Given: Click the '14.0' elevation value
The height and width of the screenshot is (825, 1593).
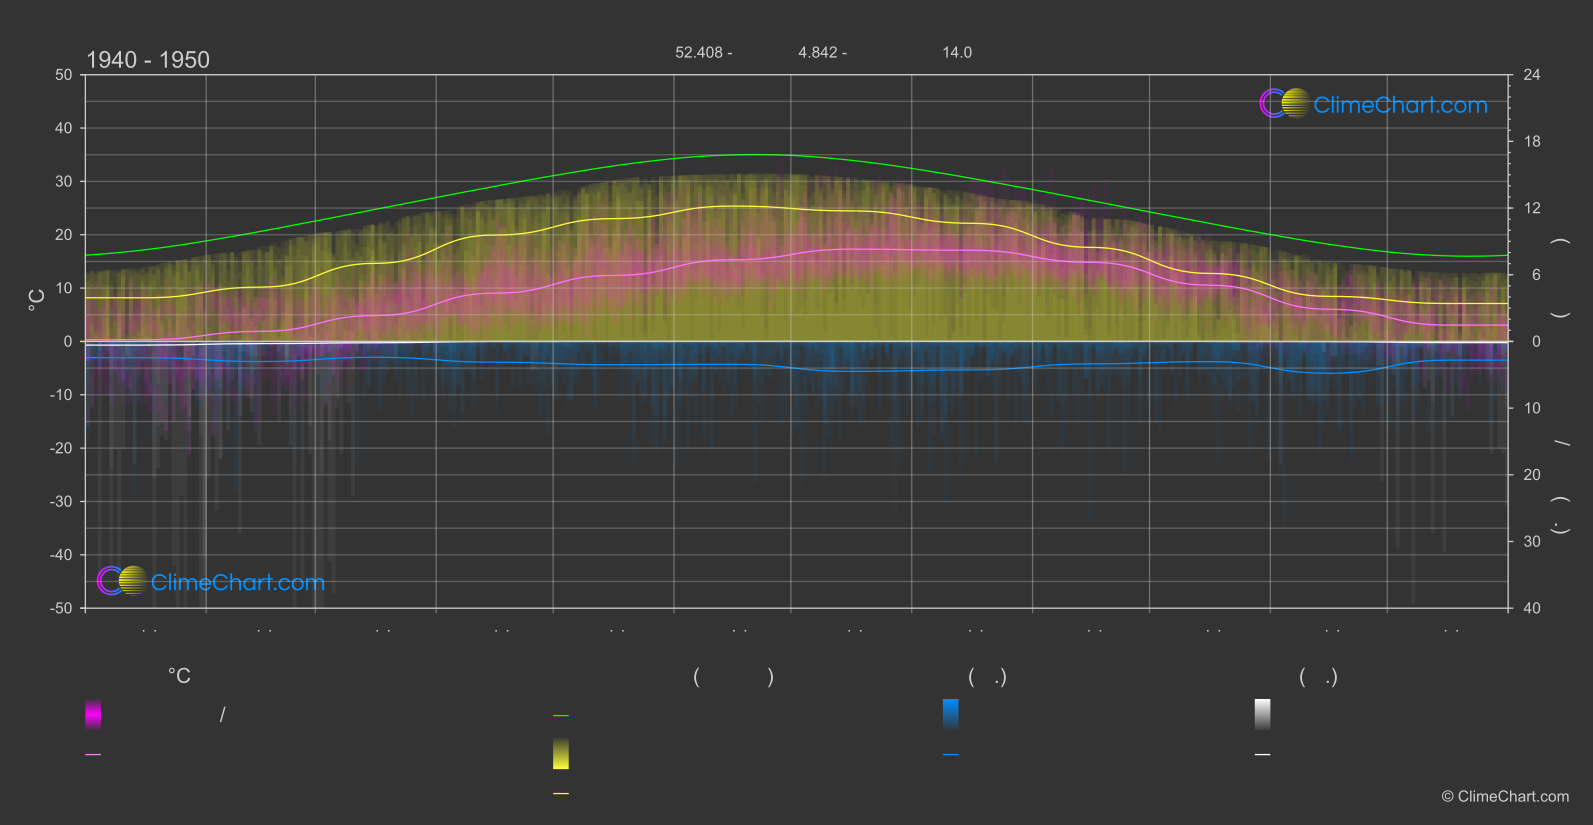Looking at the screenshot, I should (957, 52).
